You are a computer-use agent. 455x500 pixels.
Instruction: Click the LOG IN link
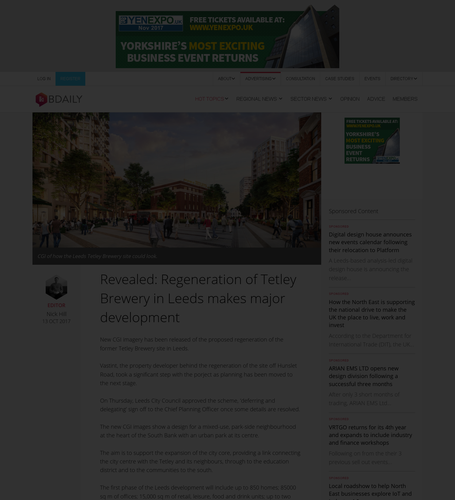pyautogui.click(x=44, y=79)
